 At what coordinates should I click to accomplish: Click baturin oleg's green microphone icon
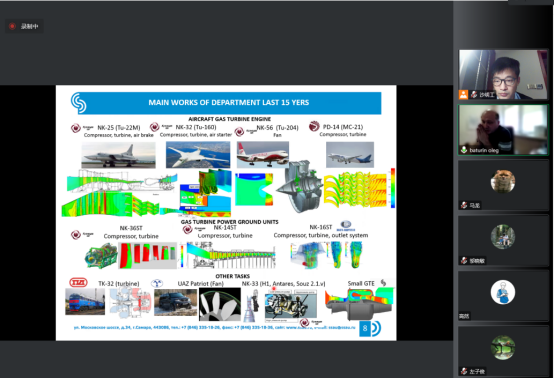(464, 150)
